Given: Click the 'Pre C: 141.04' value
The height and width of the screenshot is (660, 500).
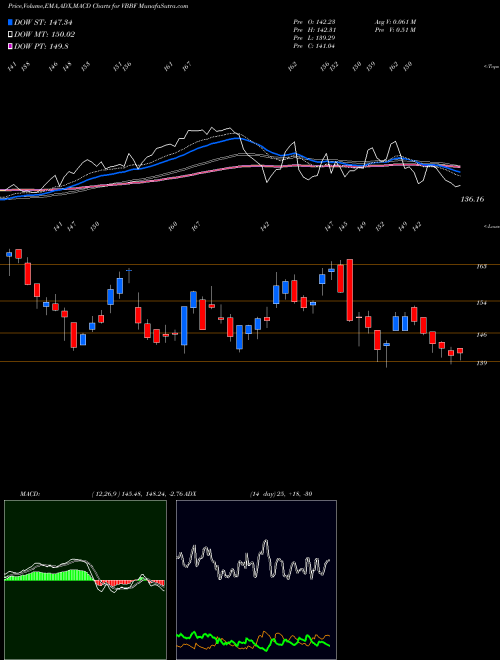Looking at the screenshot, I should click(314, 46).
